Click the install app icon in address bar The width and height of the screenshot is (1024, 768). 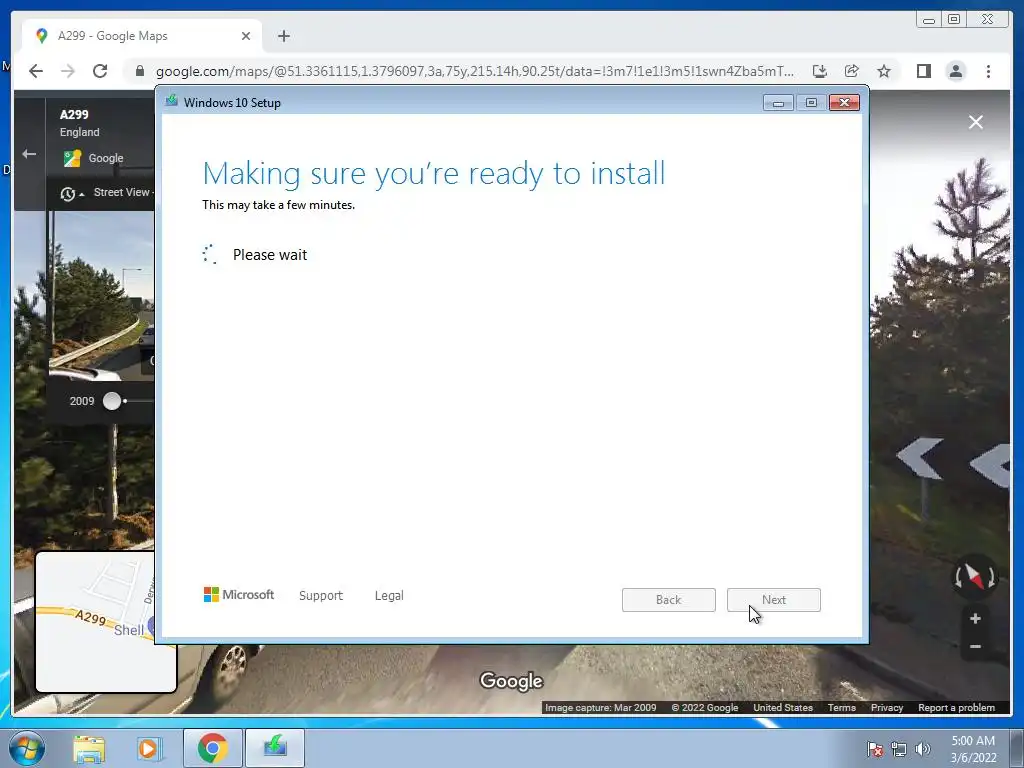pyautogui.click(x=820, y=71)
